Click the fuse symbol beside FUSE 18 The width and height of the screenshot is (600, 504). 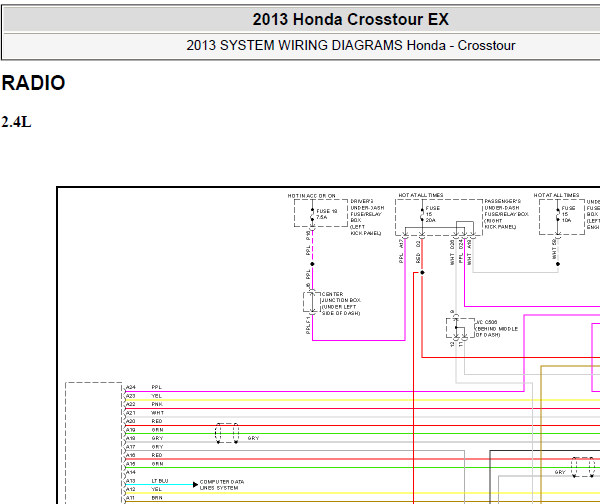coord(312,214)
